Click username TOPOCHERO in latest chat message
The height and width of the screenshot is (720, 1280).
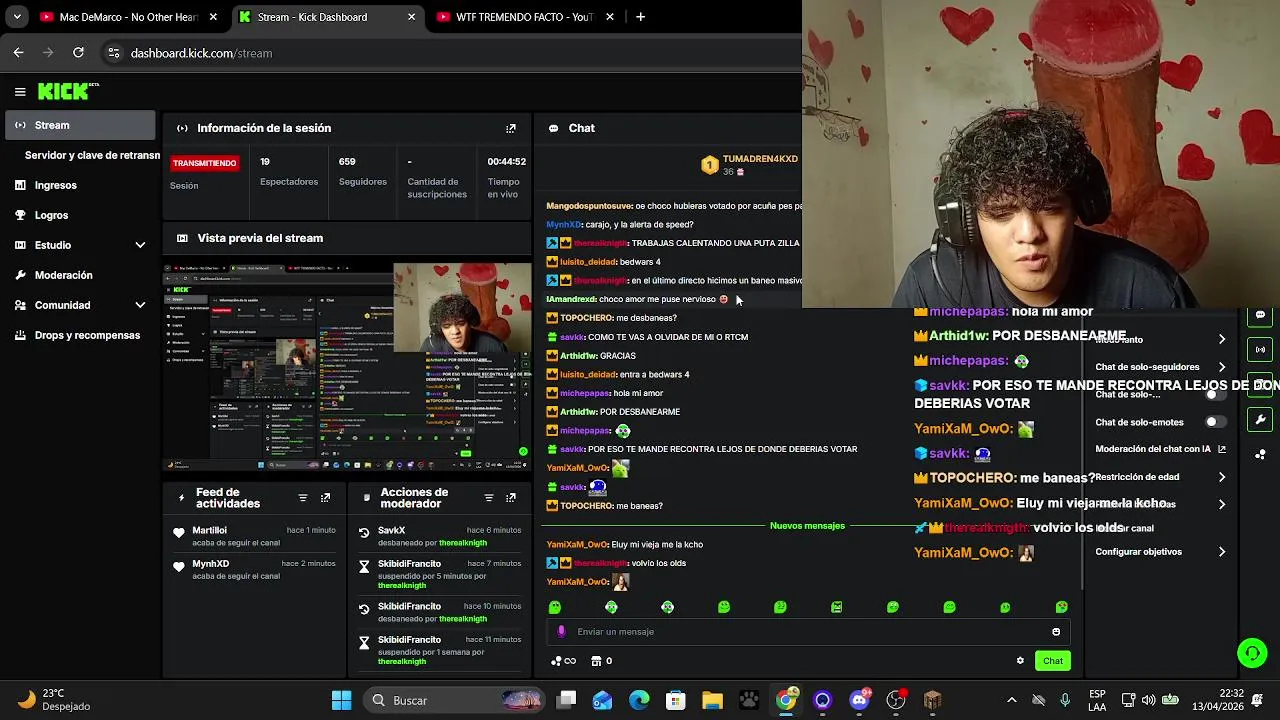tap(586, 506)
